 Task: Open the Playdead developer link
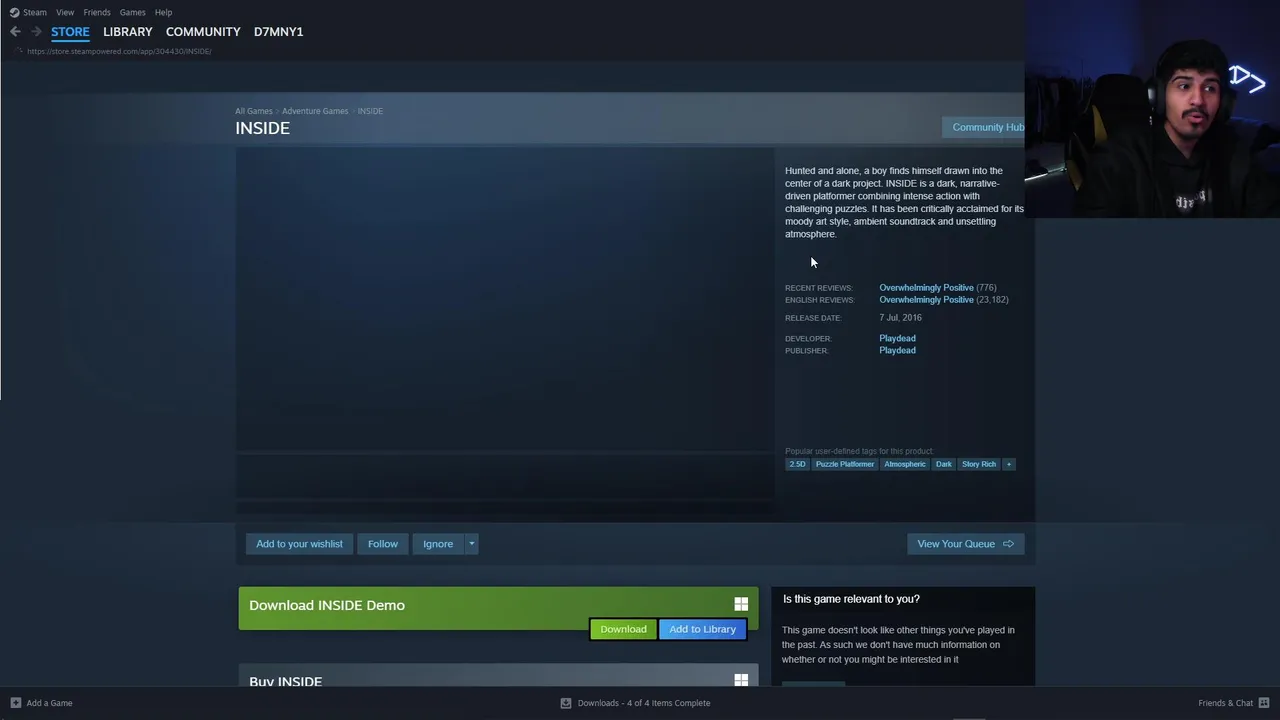(x=897, y=338)
